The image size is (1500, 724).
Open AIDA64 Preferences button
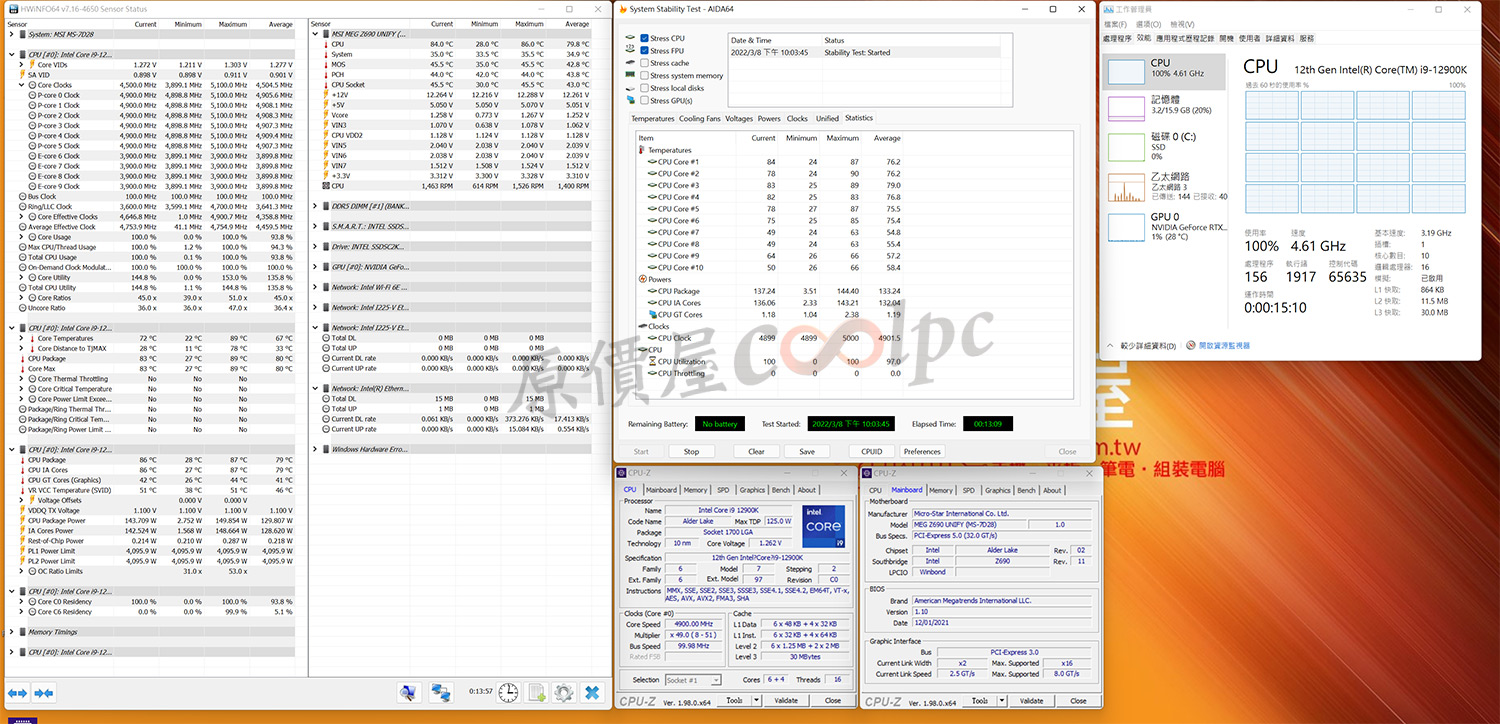922,451
